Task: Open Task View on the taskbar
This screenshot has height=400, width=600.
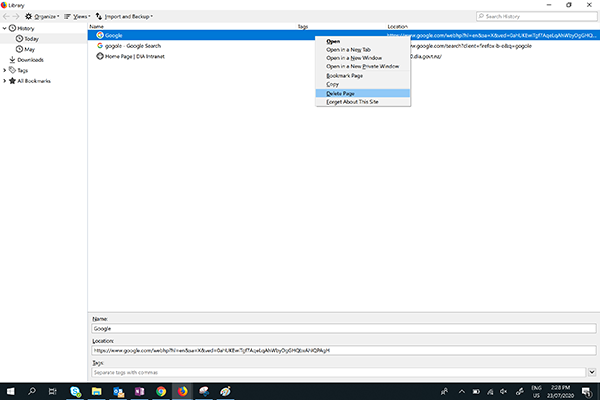Action: click(52, 391)
